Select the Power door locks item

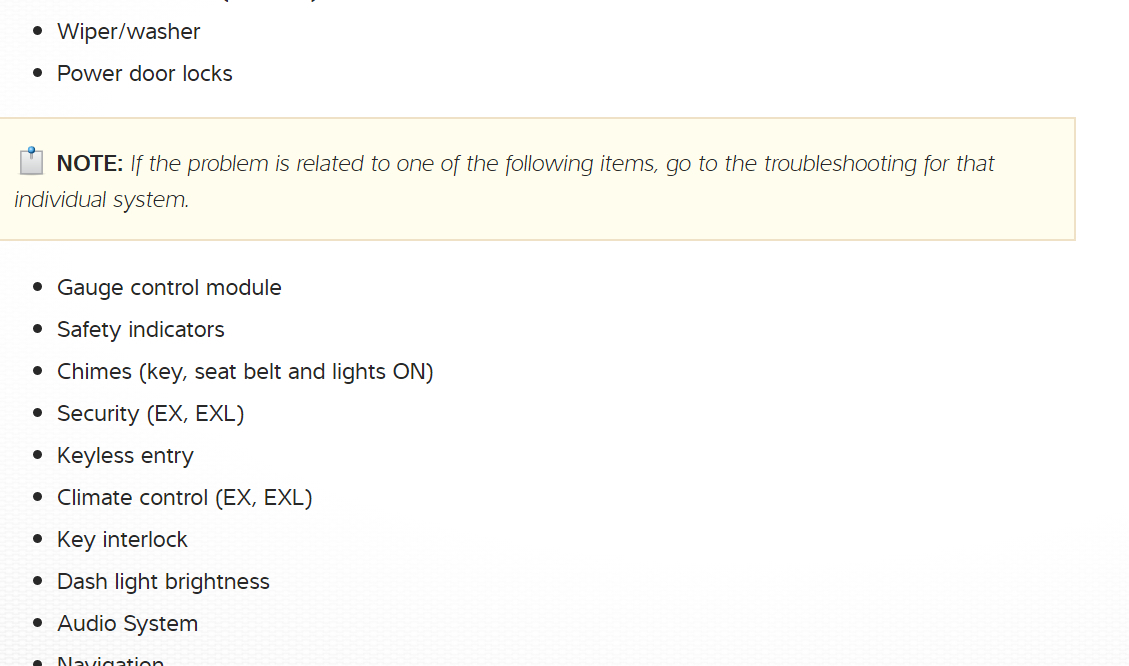click(144, 74)
